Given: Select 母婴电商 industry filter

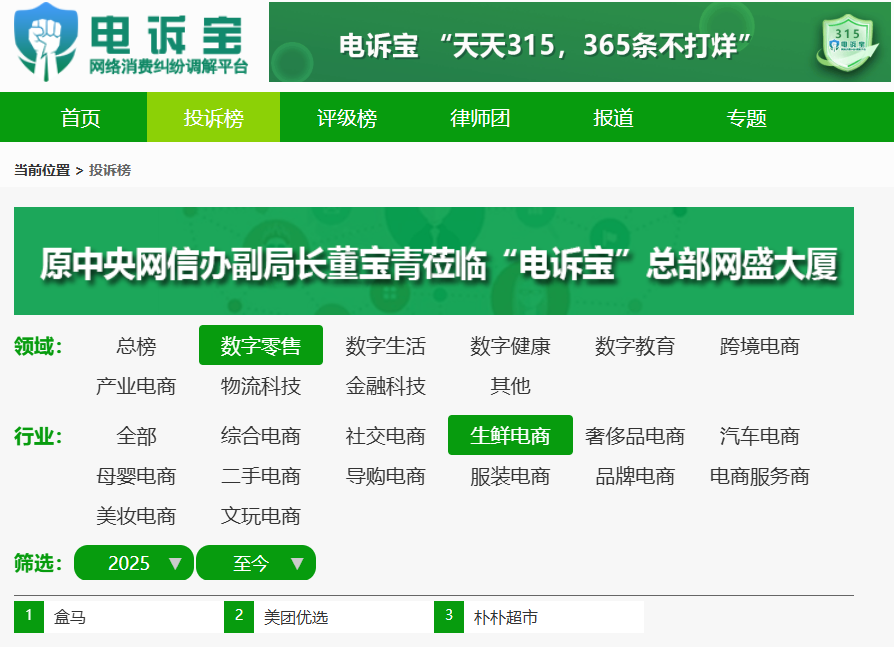Looking at the screenshot, I should [x=136, y=476].
